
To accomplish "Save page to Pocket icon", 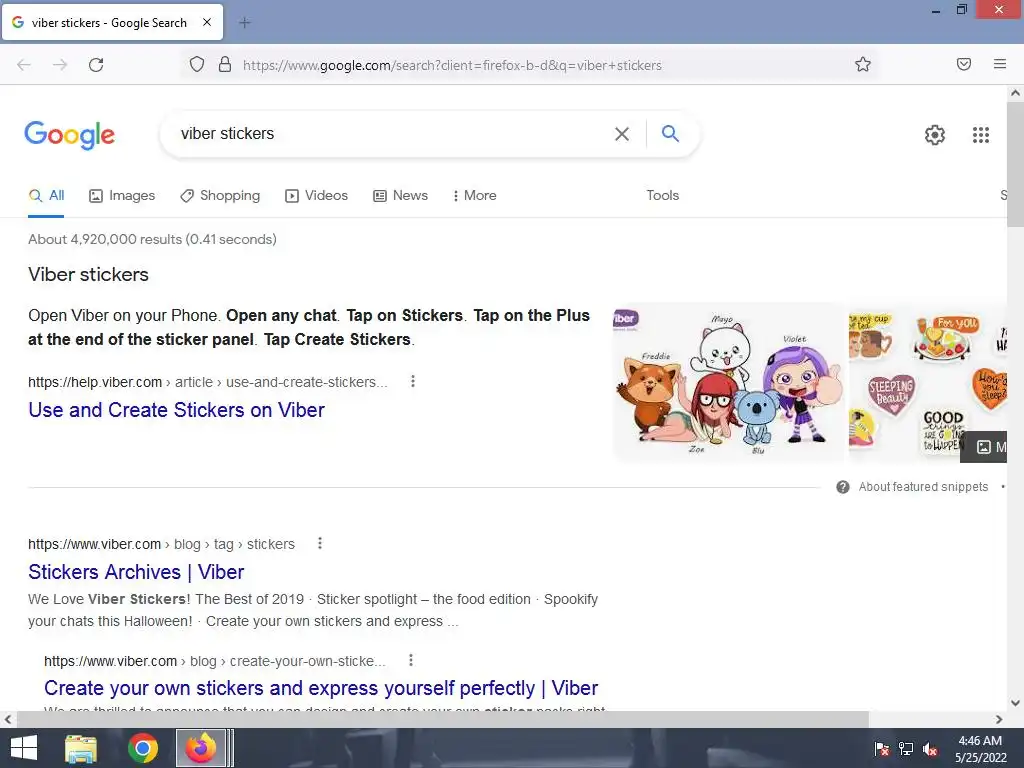I will [x=964, y=64].
